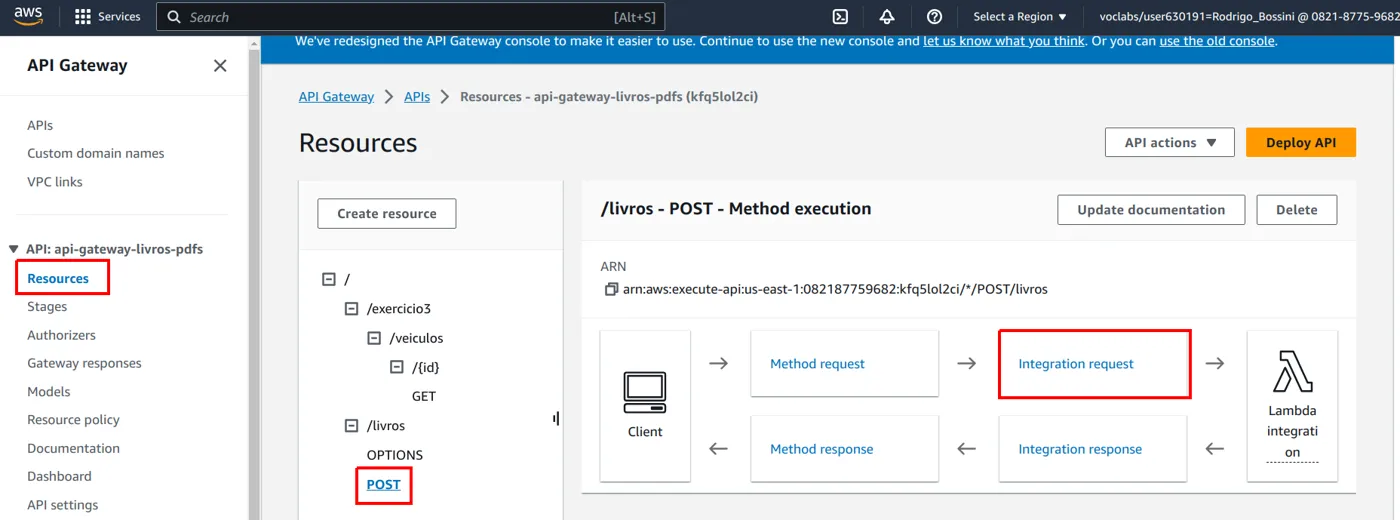Image resolution: width=1400 pixels, height=520 pixels.
Task: Collapse the /exercicio3 resource node
Action: click(x=351, y=309)
